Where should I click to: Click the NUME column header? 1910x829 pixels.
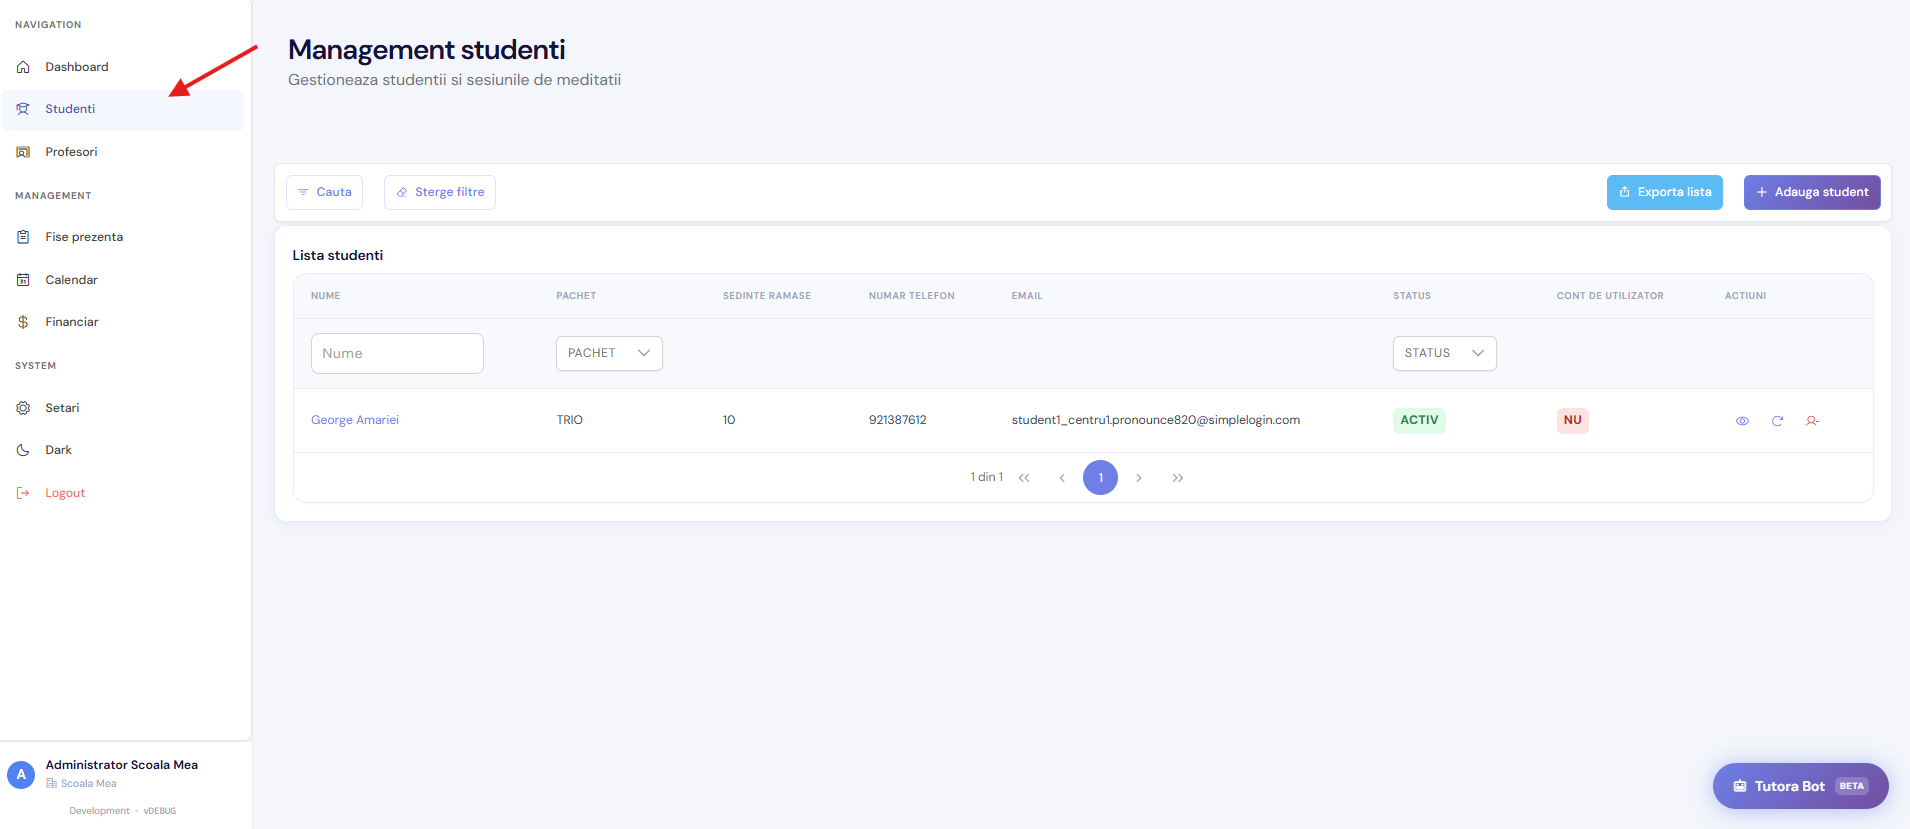pos(325,296)
